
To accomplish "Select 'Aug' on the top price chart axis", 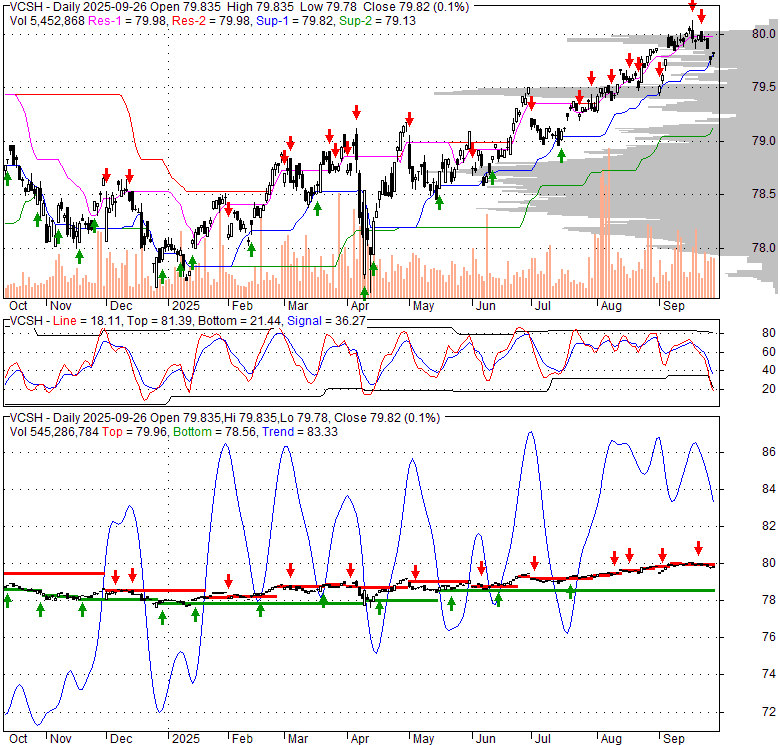I will coord(611,306).
